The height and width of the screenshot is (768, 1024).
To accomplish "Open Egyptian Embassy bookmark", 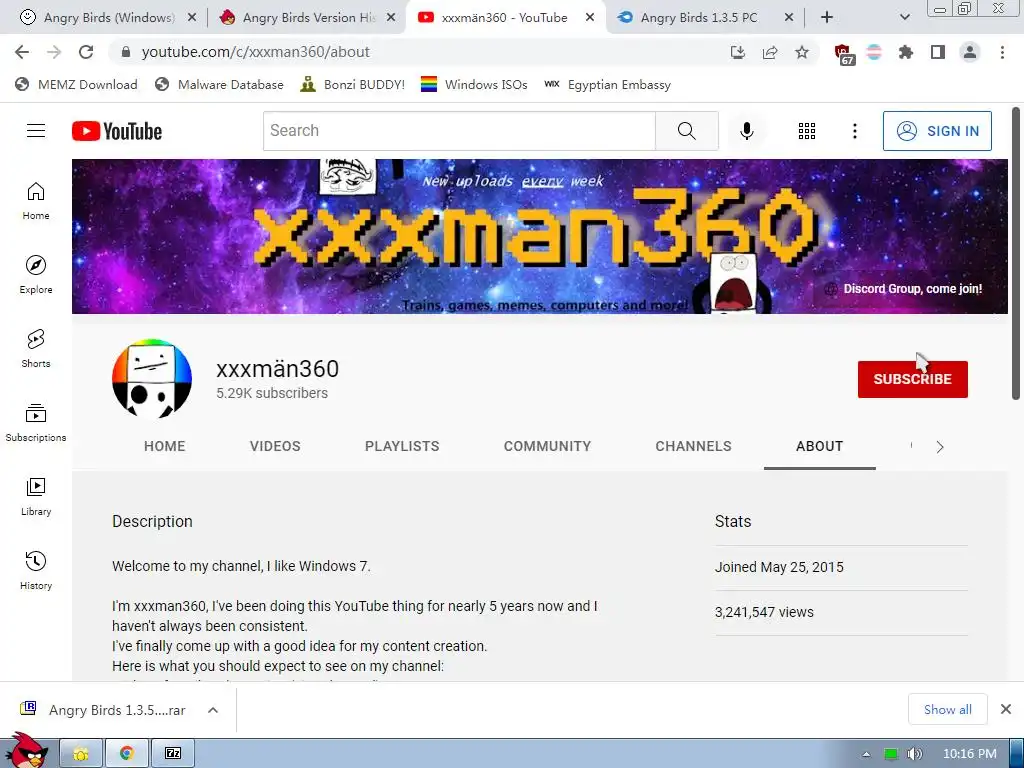I will [x=607, y=85].
